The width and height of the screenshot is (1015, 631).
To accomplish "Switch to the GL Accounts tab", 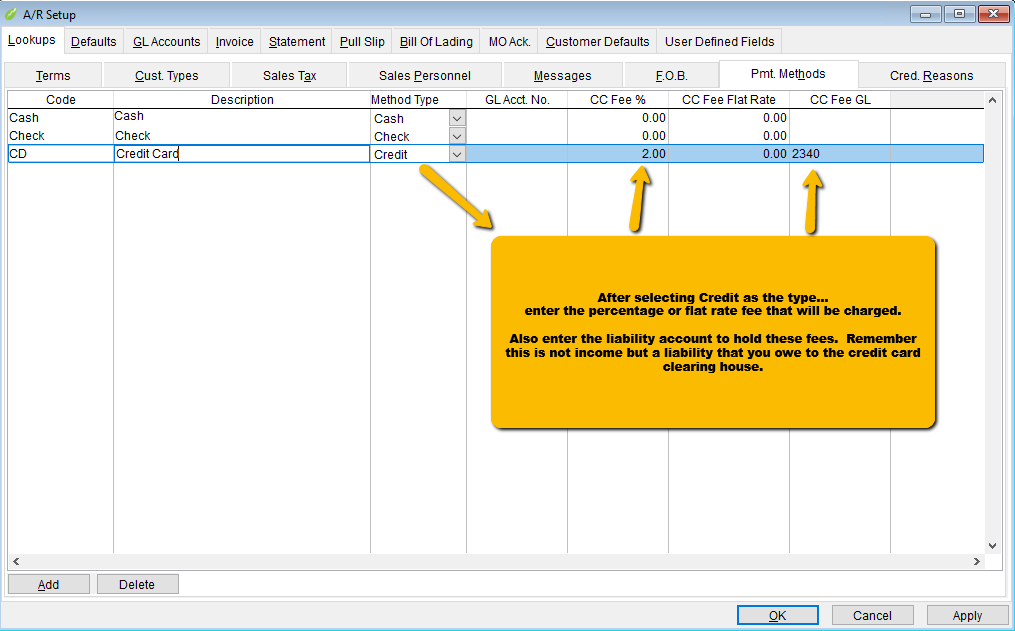I will (166, 42).
